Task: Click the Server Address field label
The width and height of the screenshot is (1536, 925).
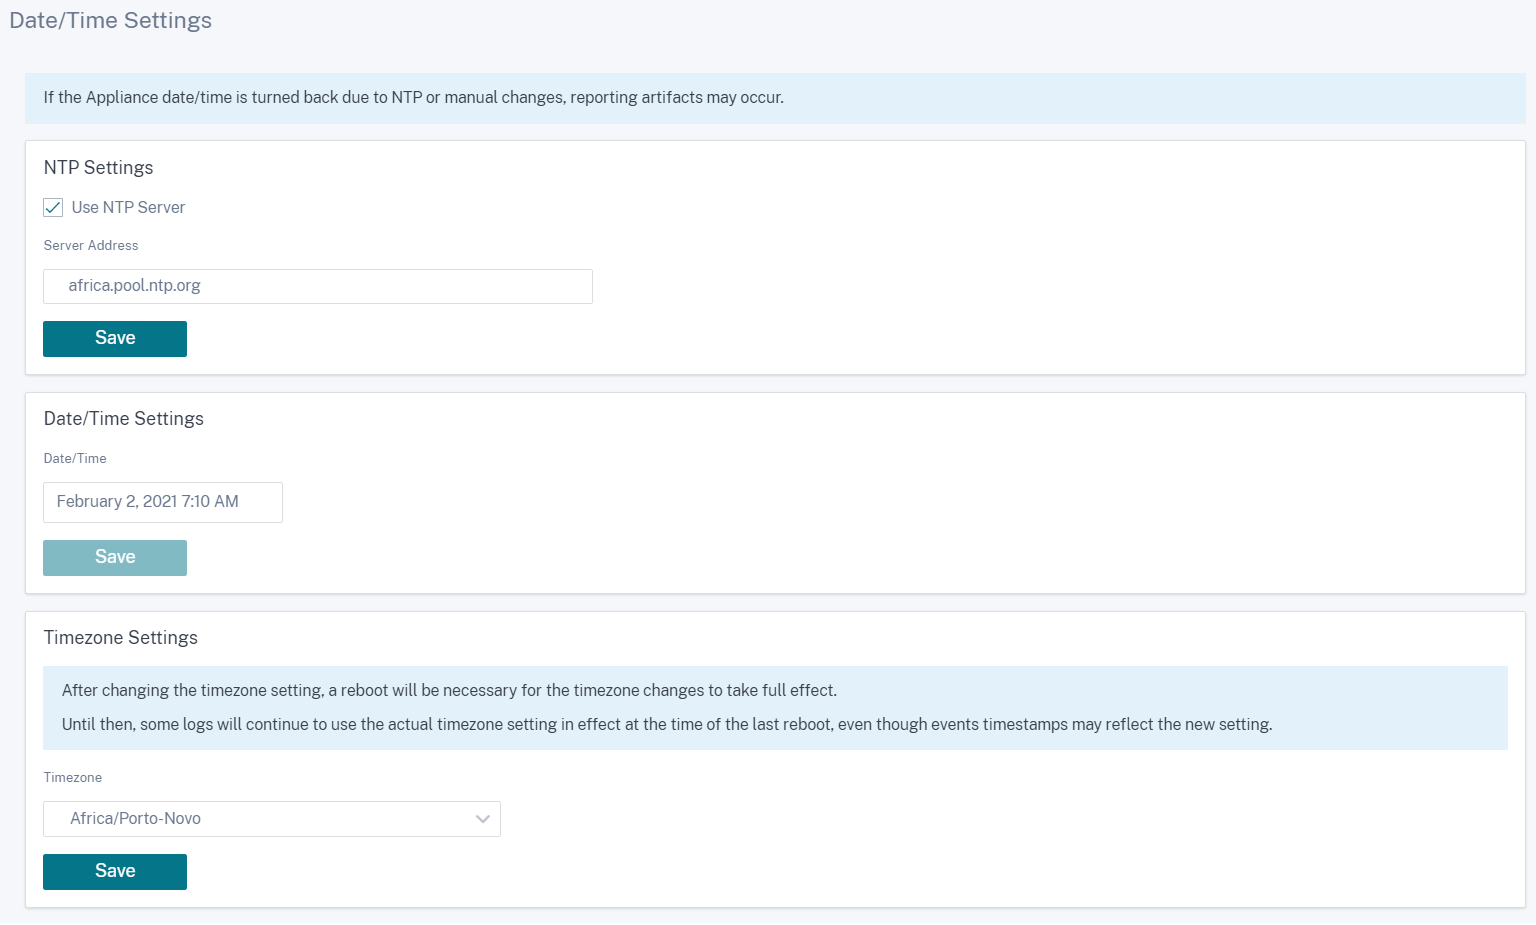Action: click(x=91, y=245)
